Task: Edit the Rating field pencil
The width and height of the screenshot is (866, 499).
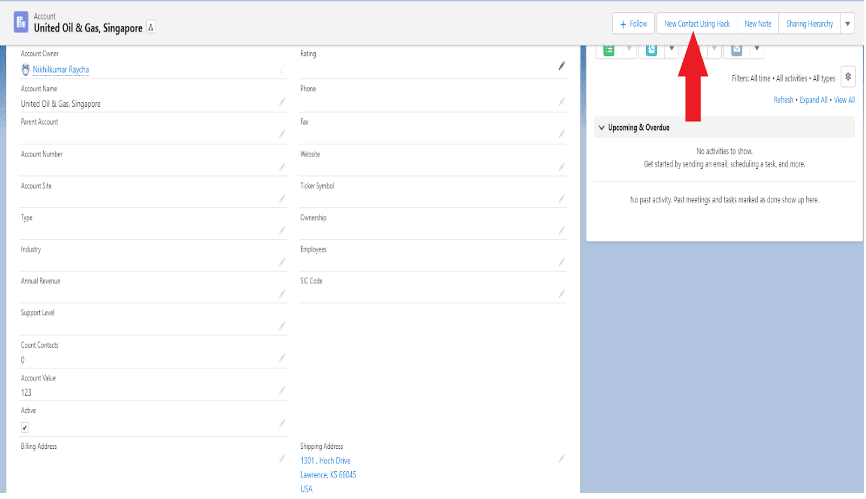Action: pos(561,66)
